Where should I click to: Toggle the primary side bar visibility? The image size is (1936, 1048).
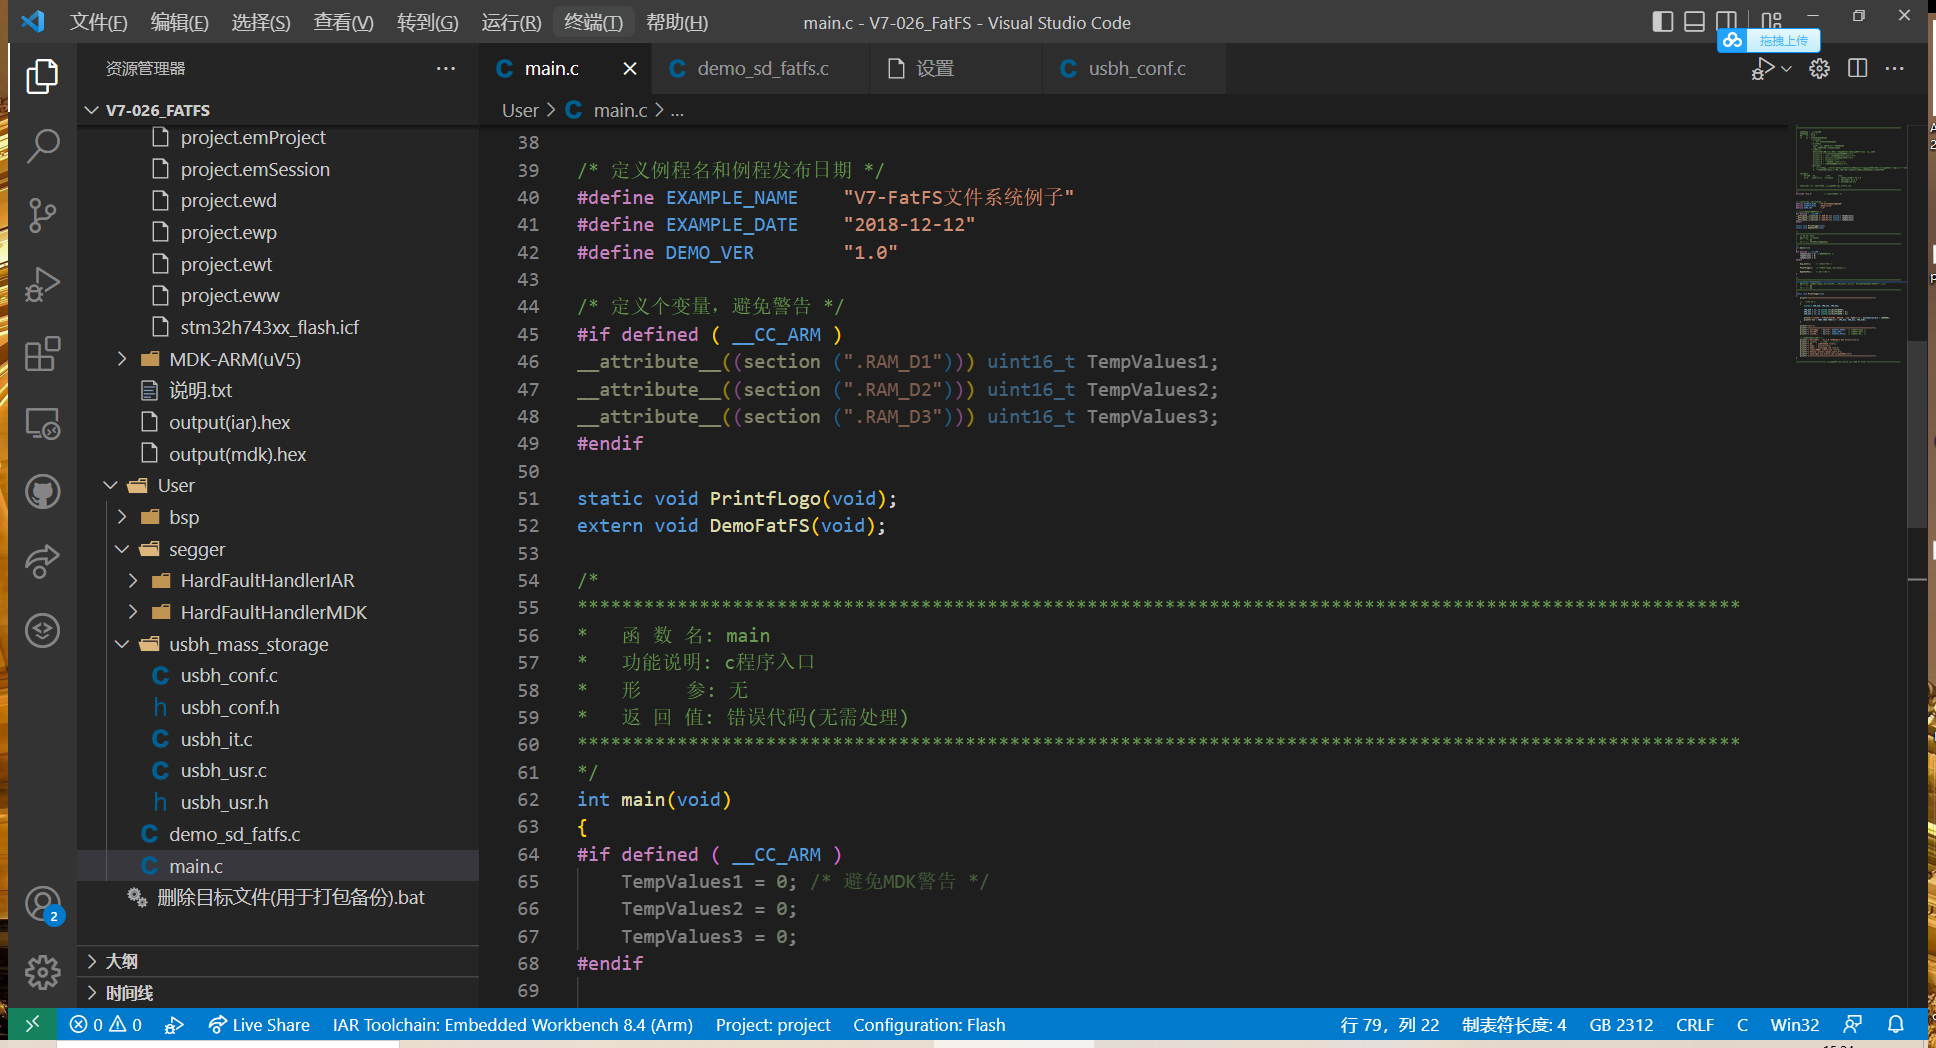click(x=1662, y=21)
